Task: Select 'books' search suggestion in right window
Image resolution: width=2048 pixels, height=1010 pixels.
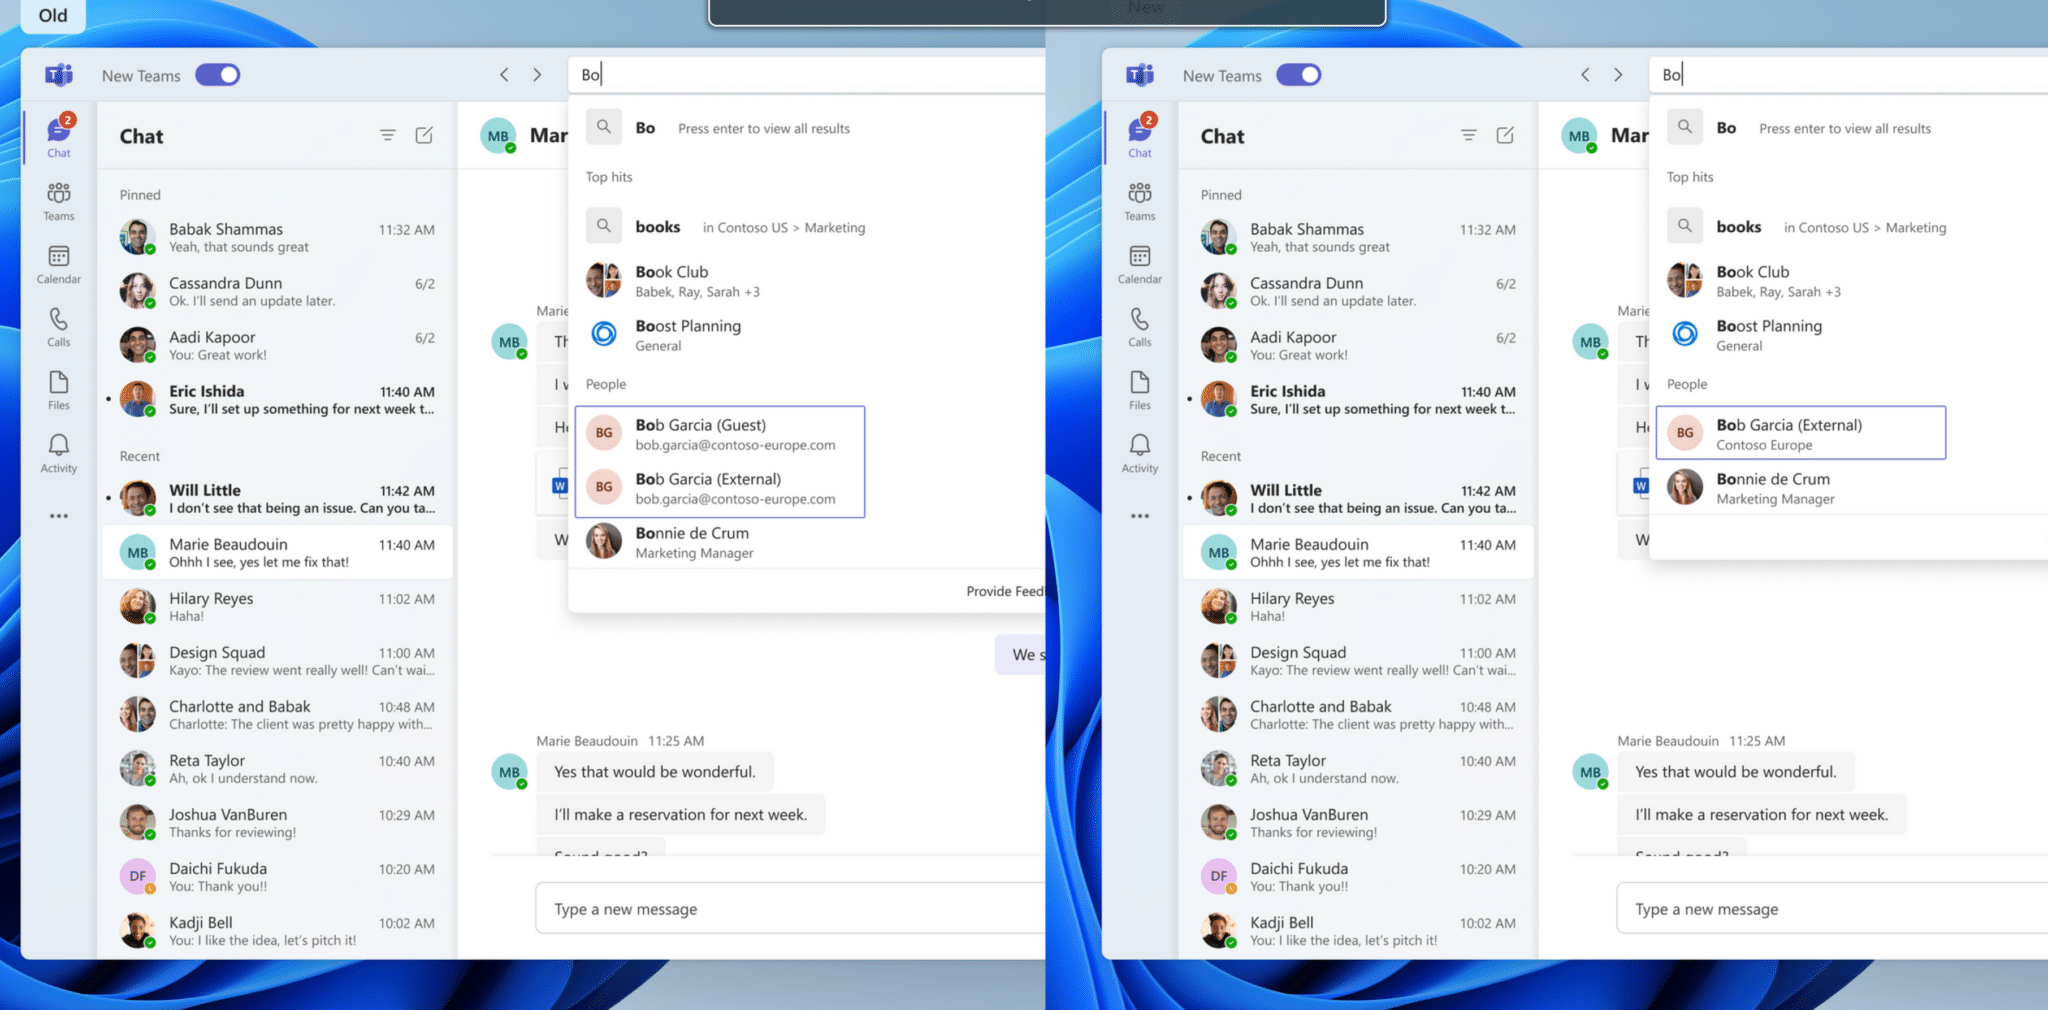Action: 1850,227
